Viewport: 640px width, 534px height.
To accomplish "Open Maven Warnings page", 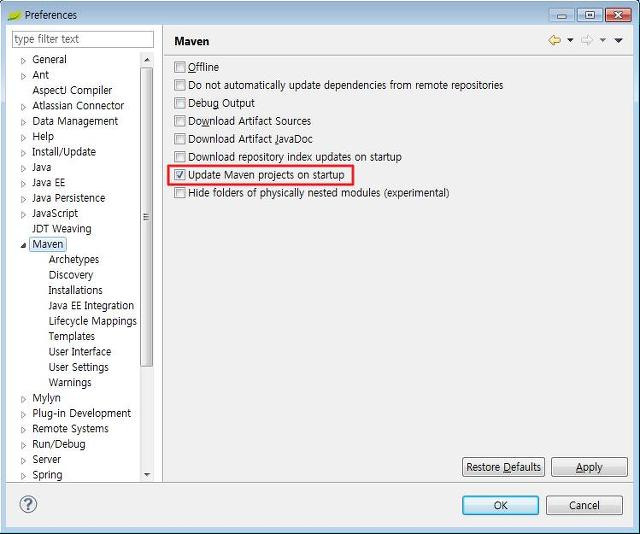I will (x=70, y=383).
